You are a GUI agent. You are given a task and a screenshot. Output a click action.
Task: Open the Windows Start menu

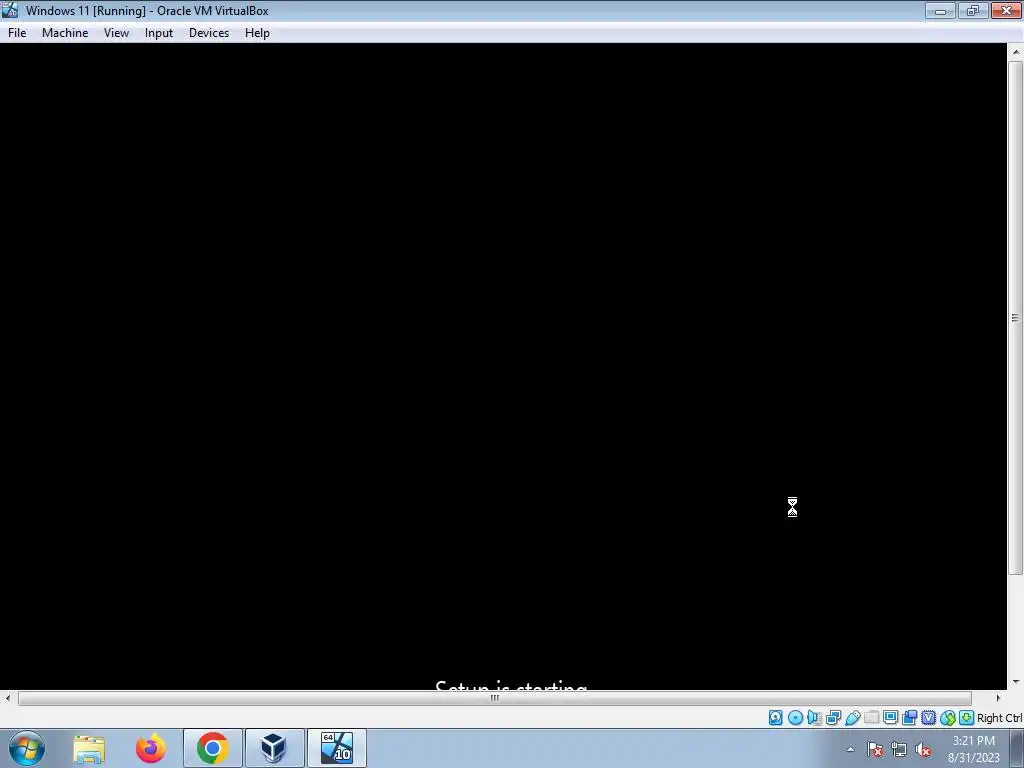[x=27, y=748]
